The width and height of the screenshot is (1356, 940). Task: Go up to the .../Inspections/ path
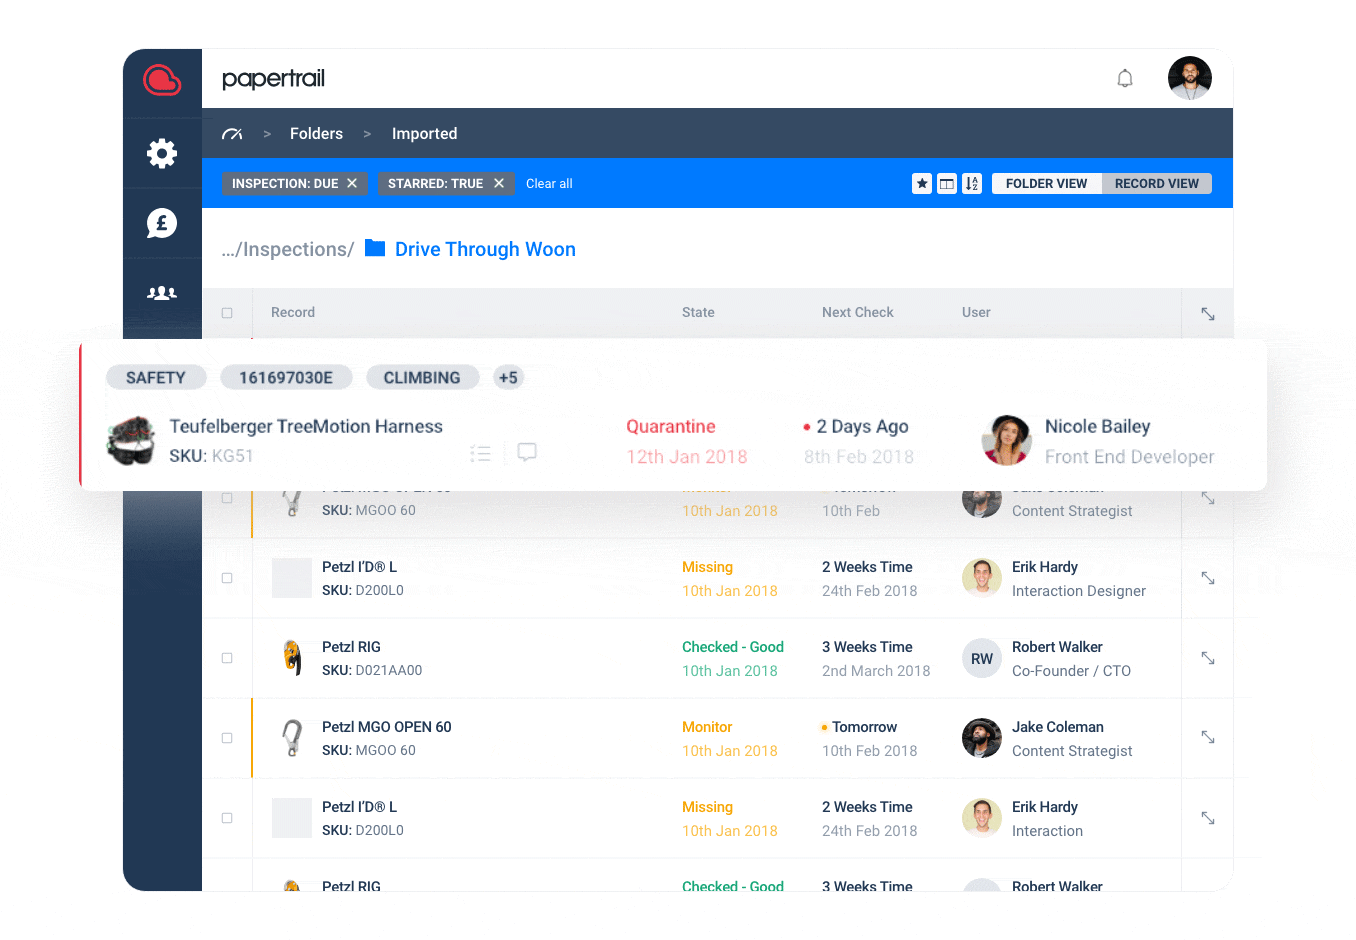pos(287,249)
